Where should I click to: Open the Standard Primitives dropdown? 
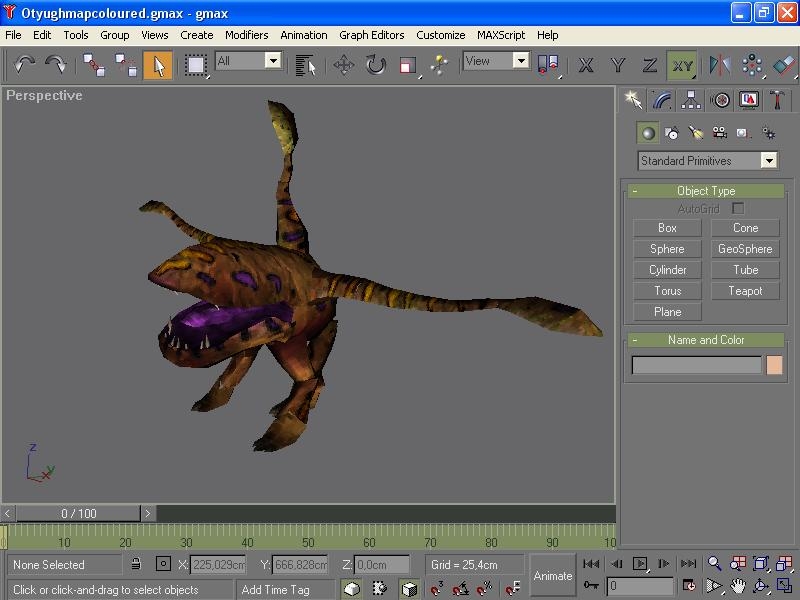point(768,161)
